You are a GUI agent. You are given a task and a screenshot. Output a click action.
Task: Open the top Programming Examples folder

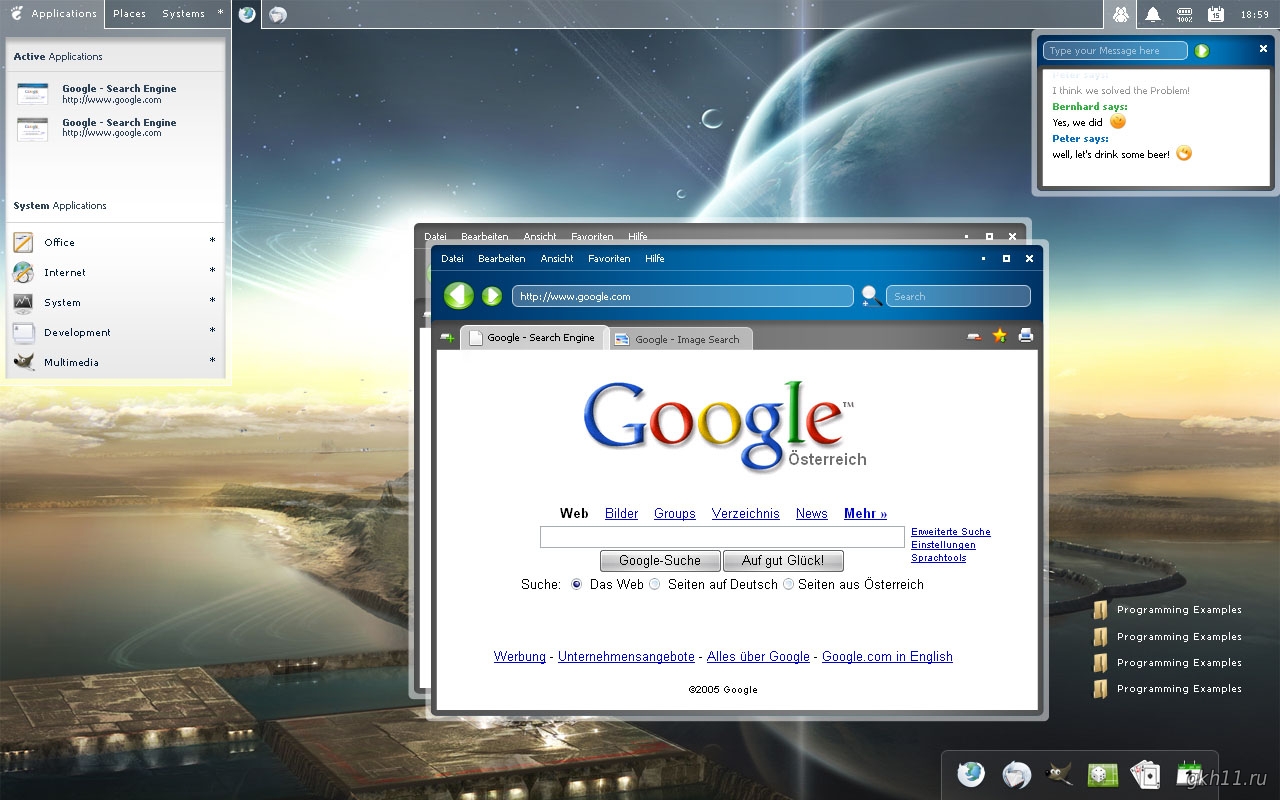click(x=1168, y=610)
